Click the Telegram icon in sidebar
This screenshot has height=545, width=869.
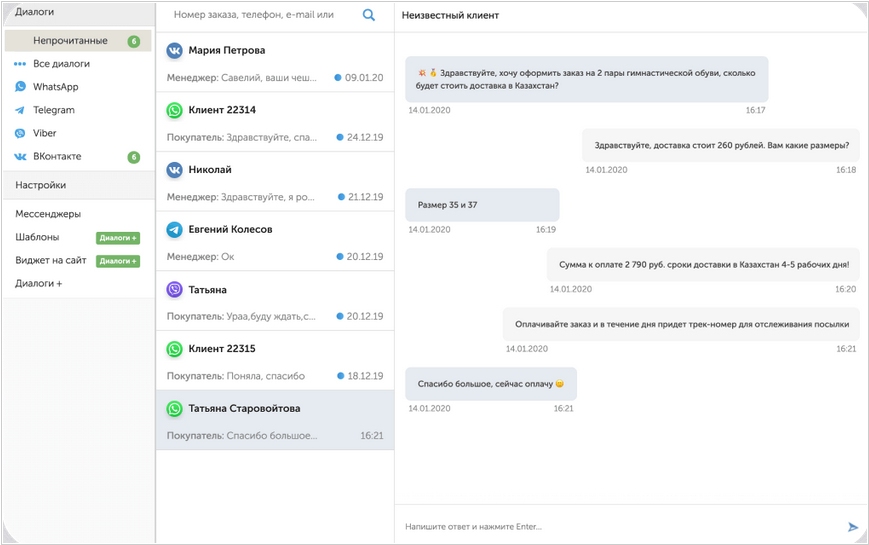21,110
